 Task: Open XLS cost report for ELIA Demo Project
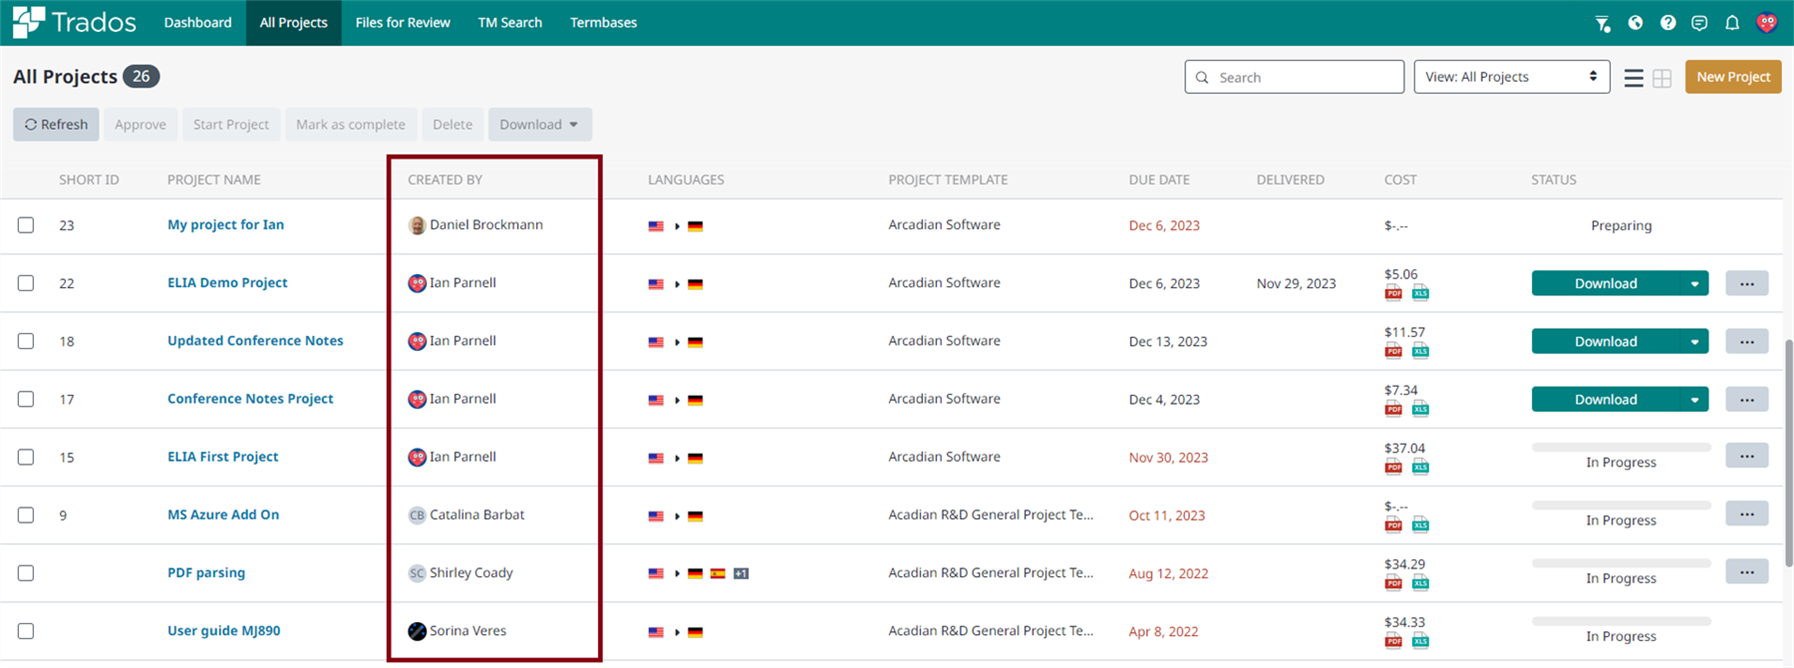click(x=1420, y=292)
